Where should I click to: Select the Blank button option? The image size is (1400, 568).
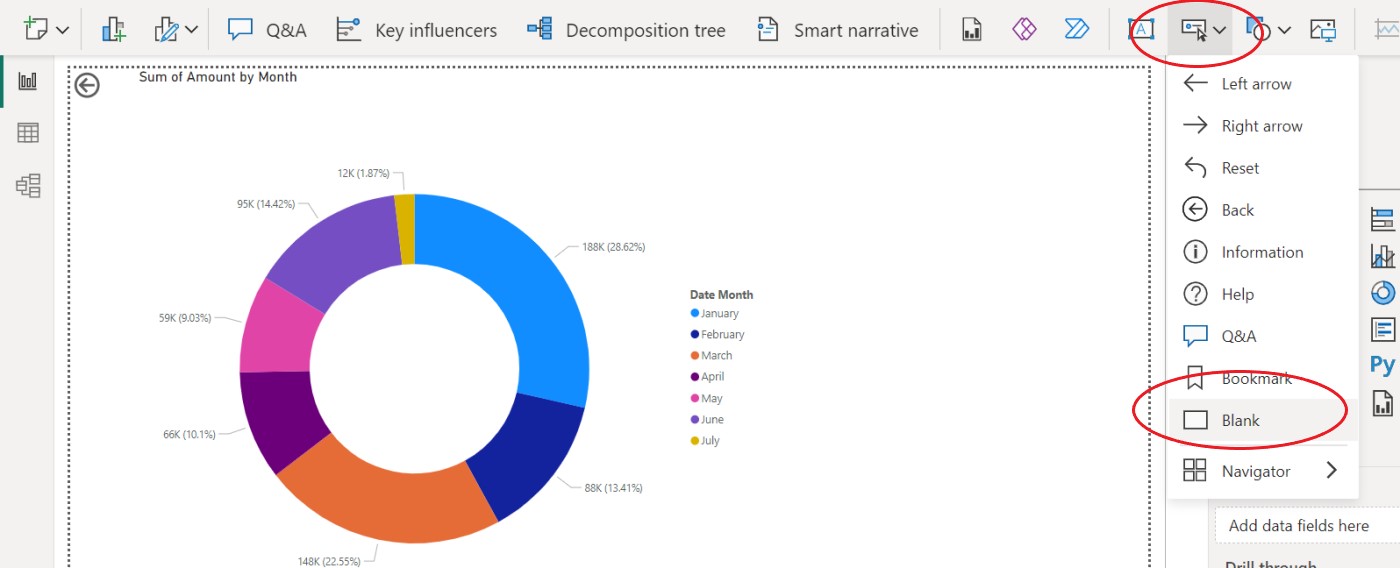coord(1262,420)
